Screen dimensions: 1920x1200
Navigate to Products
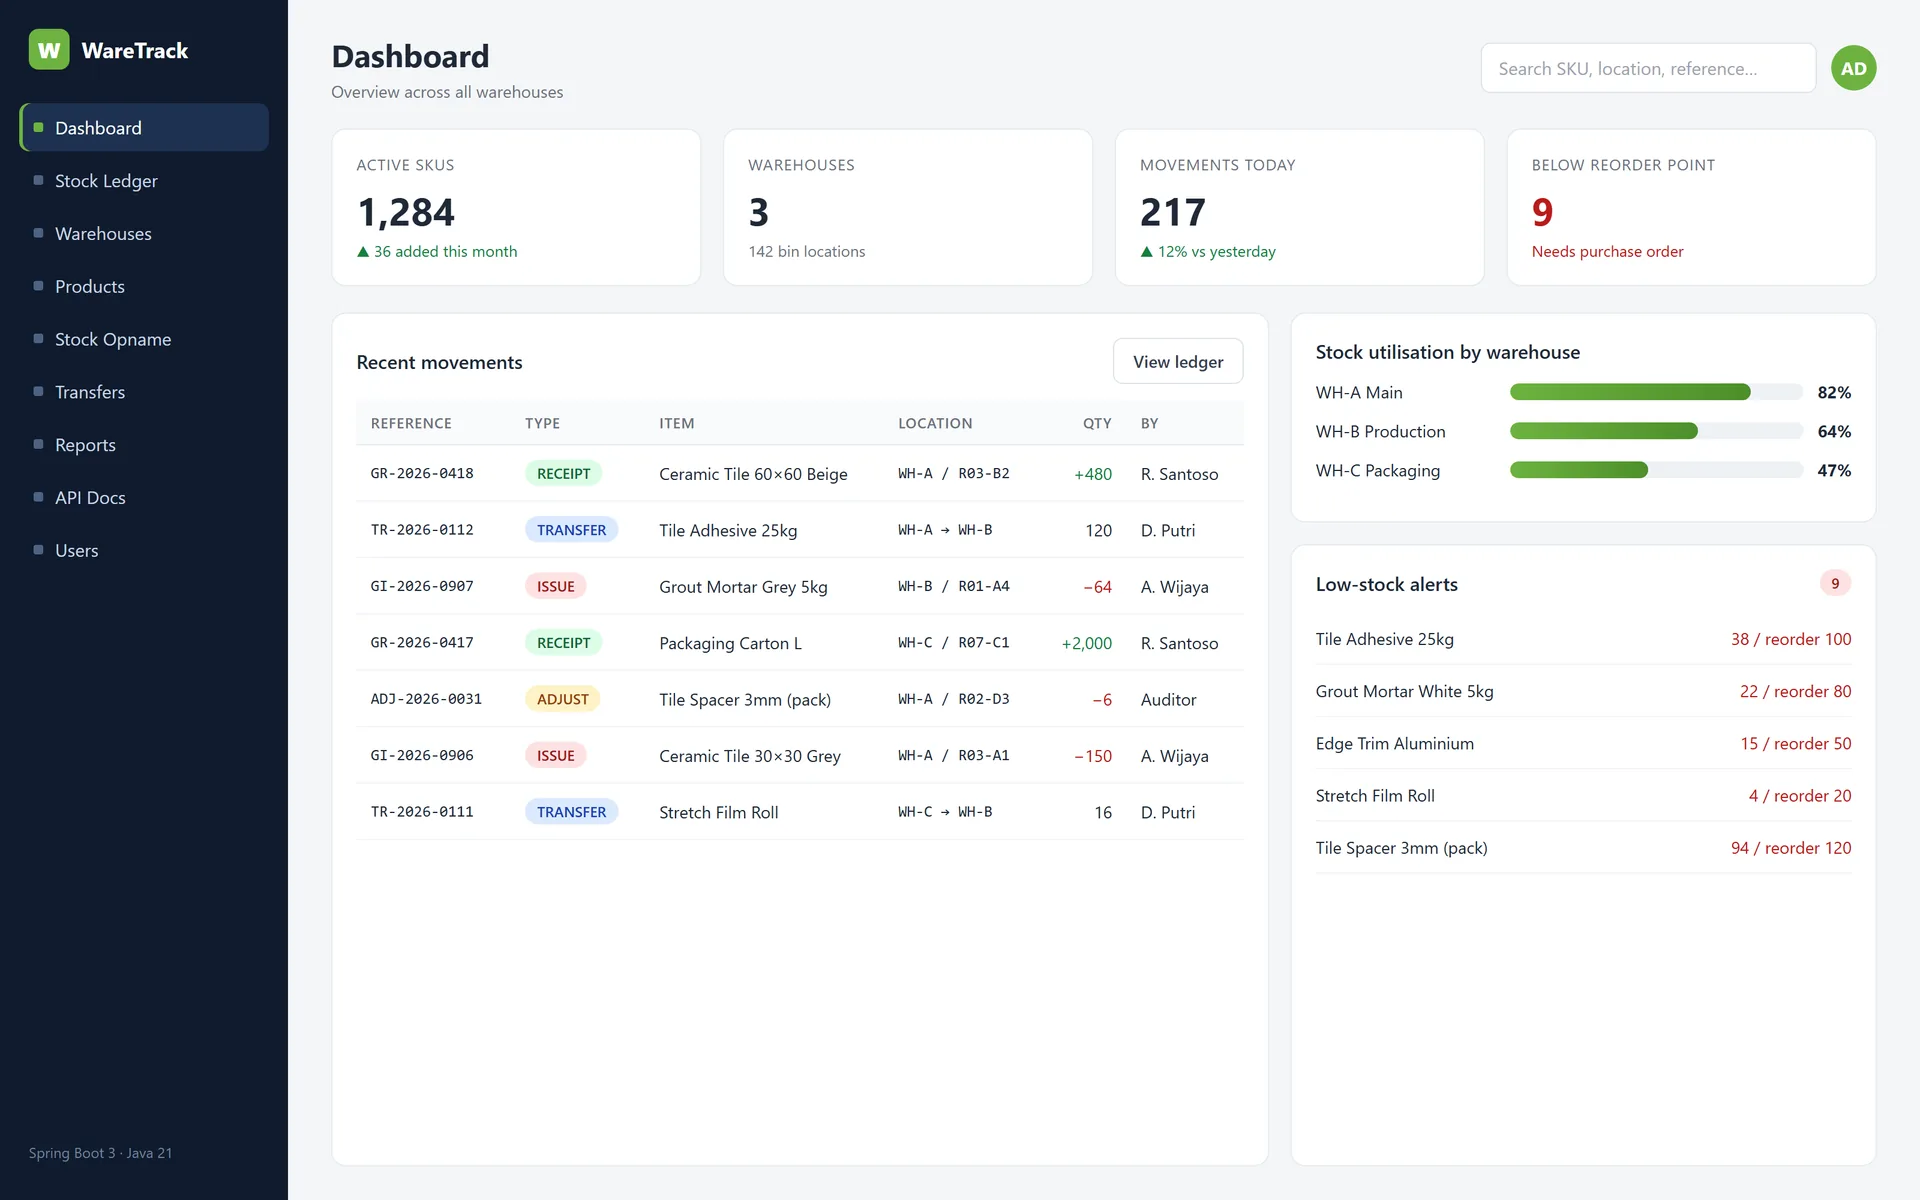coord(144,287)
